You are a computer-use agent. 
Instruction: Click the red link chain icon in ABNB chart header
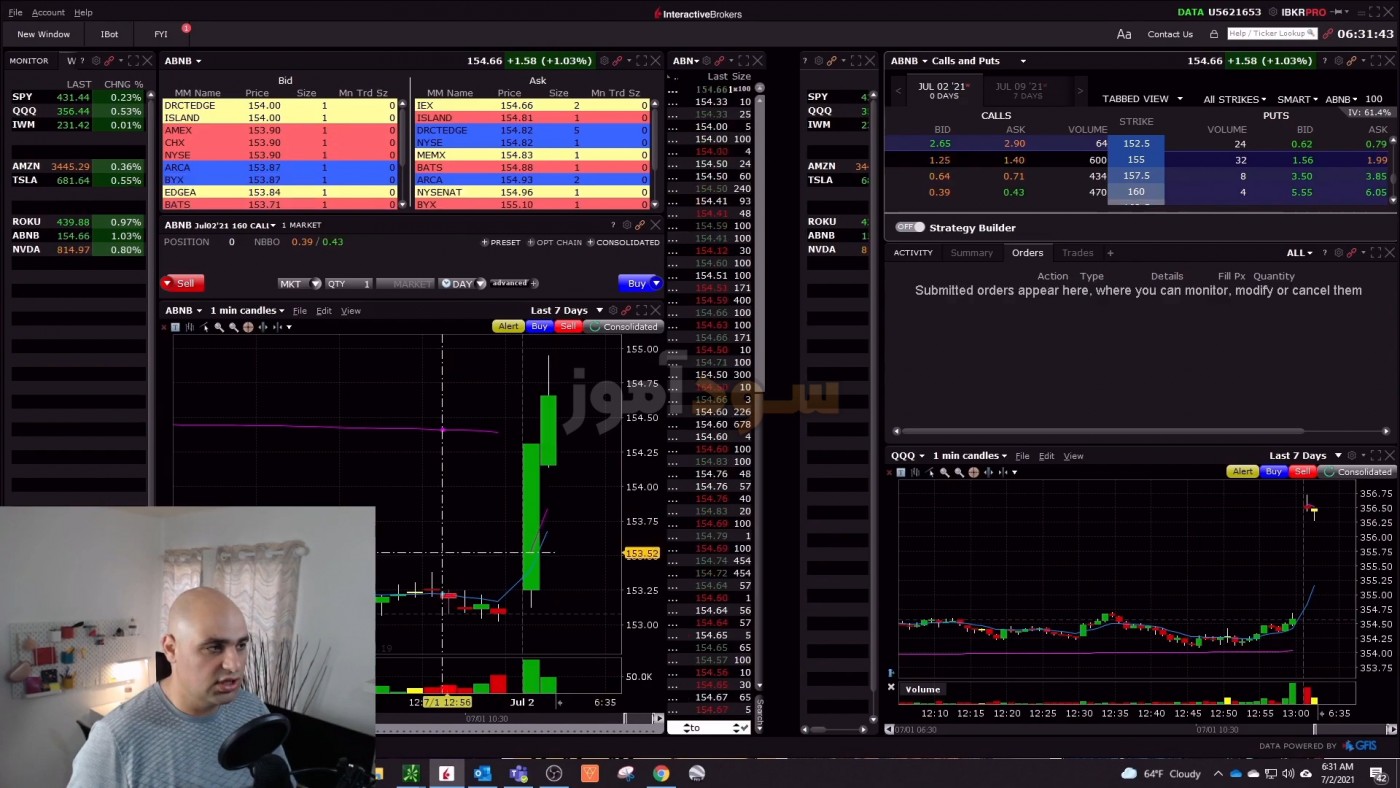coord(626,310)
